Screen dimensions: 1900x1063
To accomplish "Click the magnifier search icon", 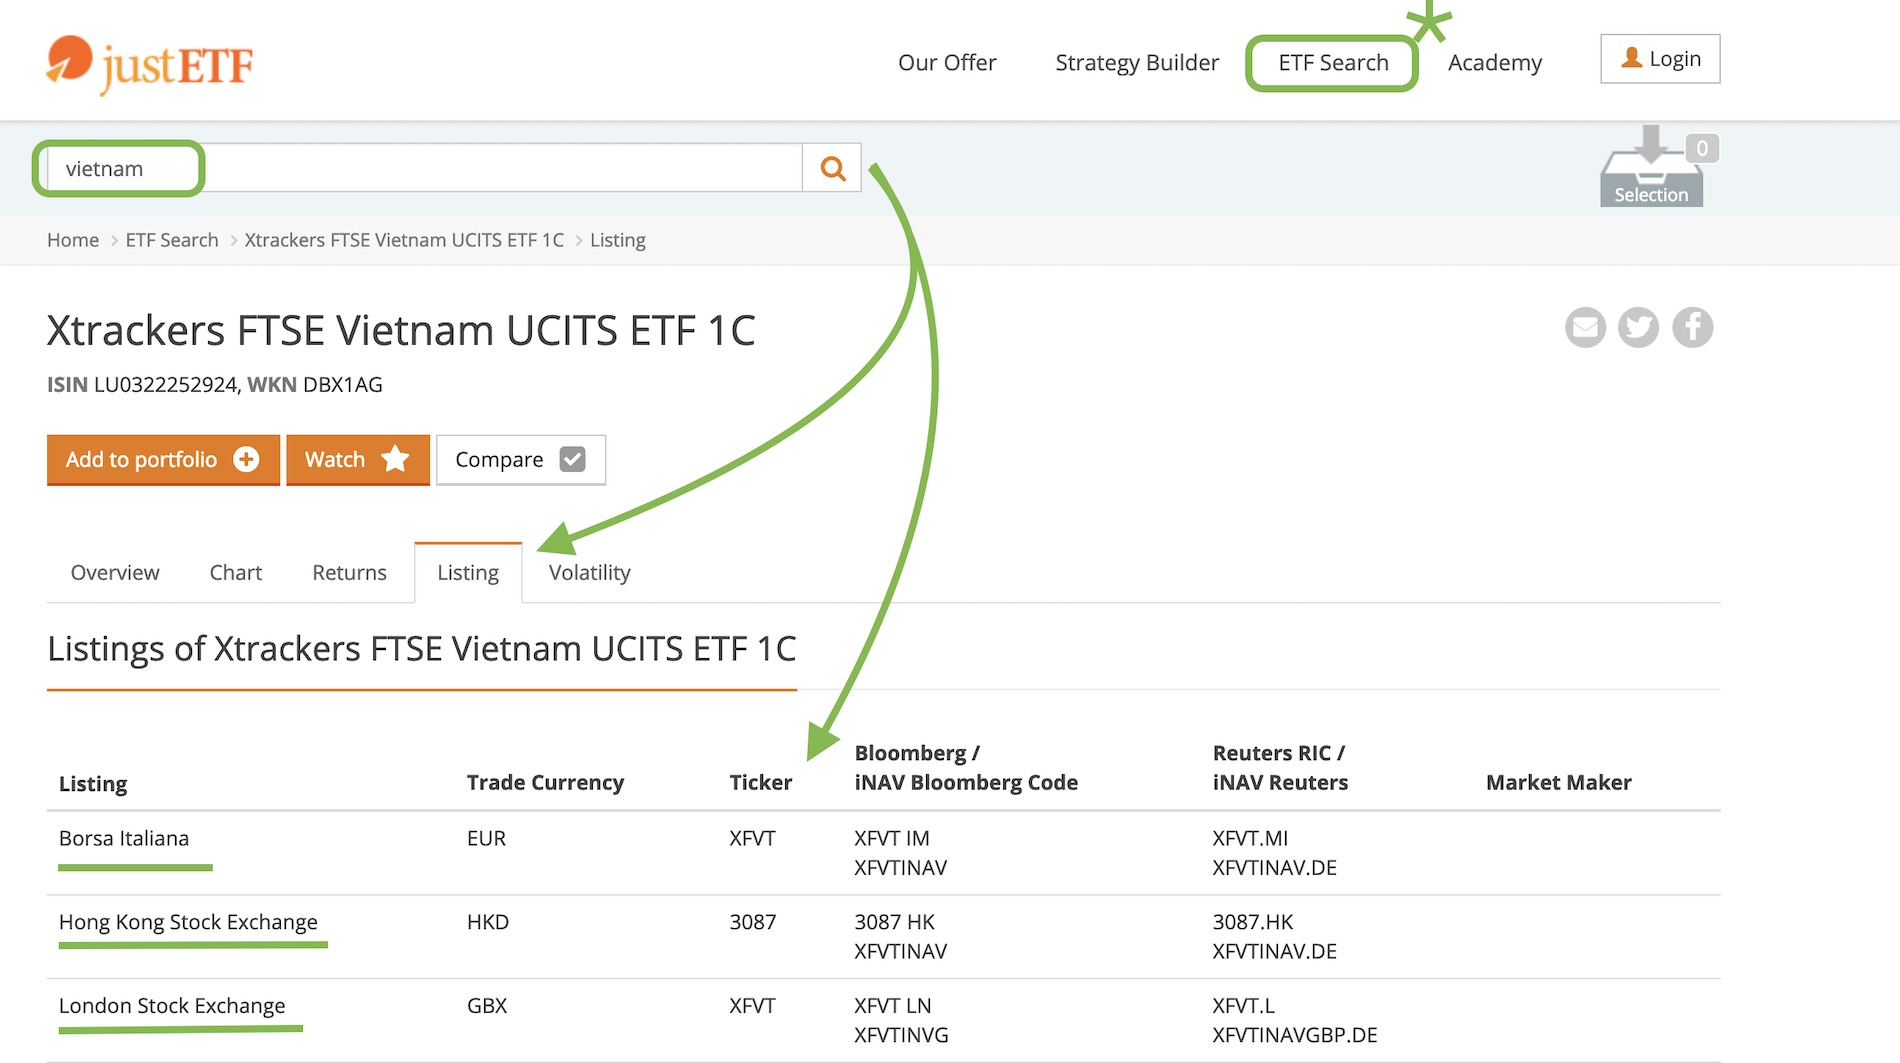I will pyautogui.click(x=832, y=168).
